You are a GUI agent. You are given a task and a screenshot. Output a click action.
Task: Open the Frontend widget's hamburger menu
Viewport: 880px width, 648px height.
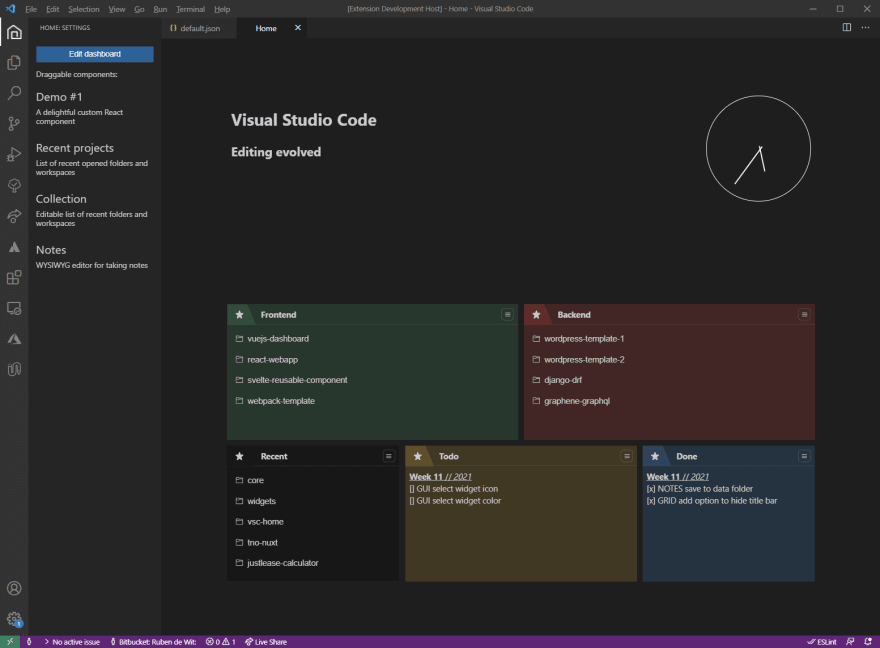click(507, 315)
